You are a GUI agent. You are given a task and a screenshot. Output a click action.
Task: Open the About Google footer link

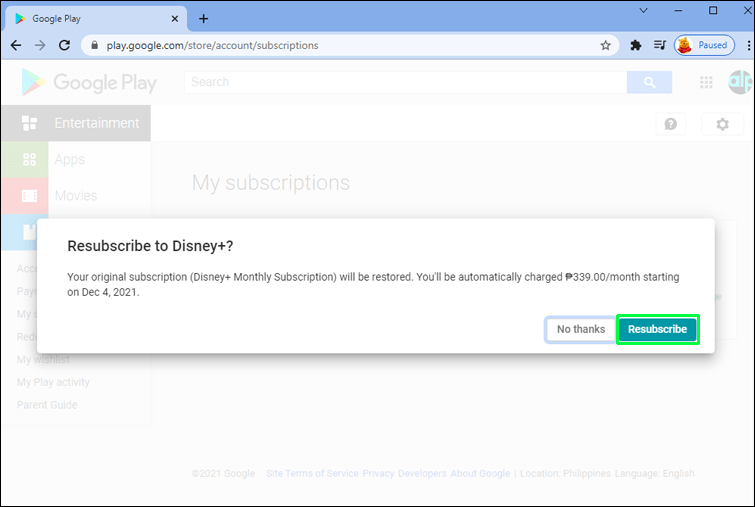point(480,474)
